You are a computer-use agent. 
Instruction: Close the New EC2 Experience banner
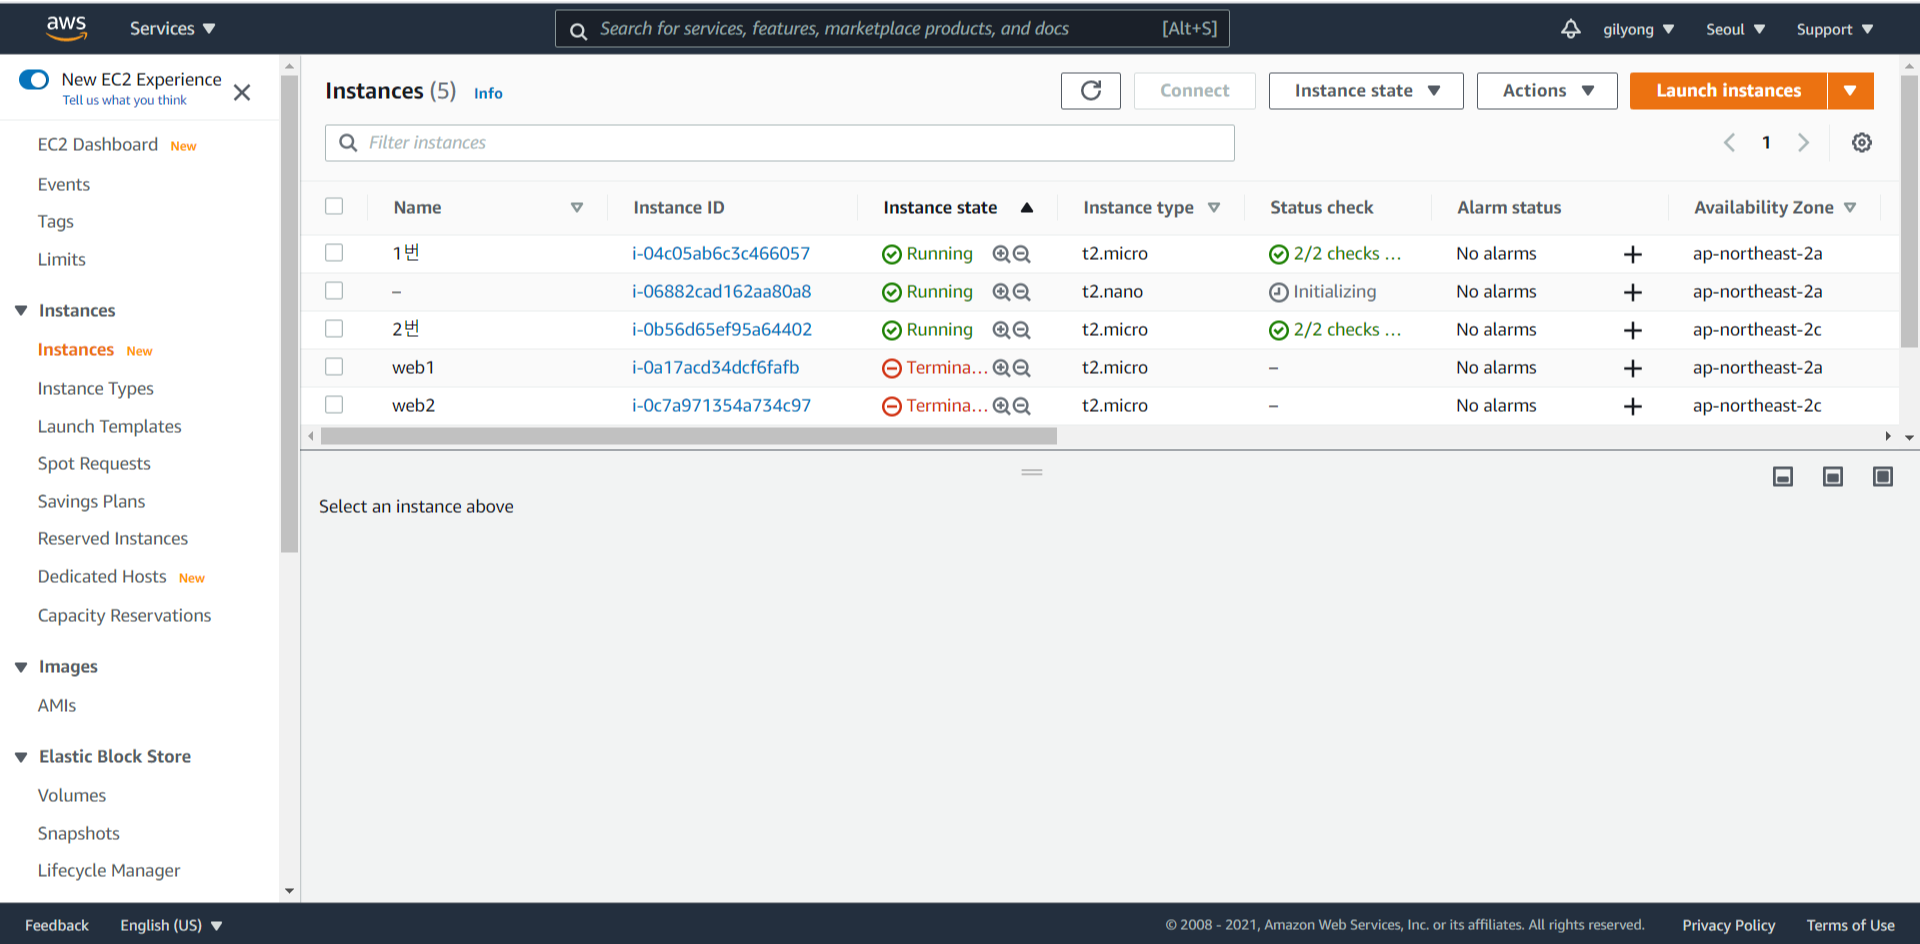242,93
